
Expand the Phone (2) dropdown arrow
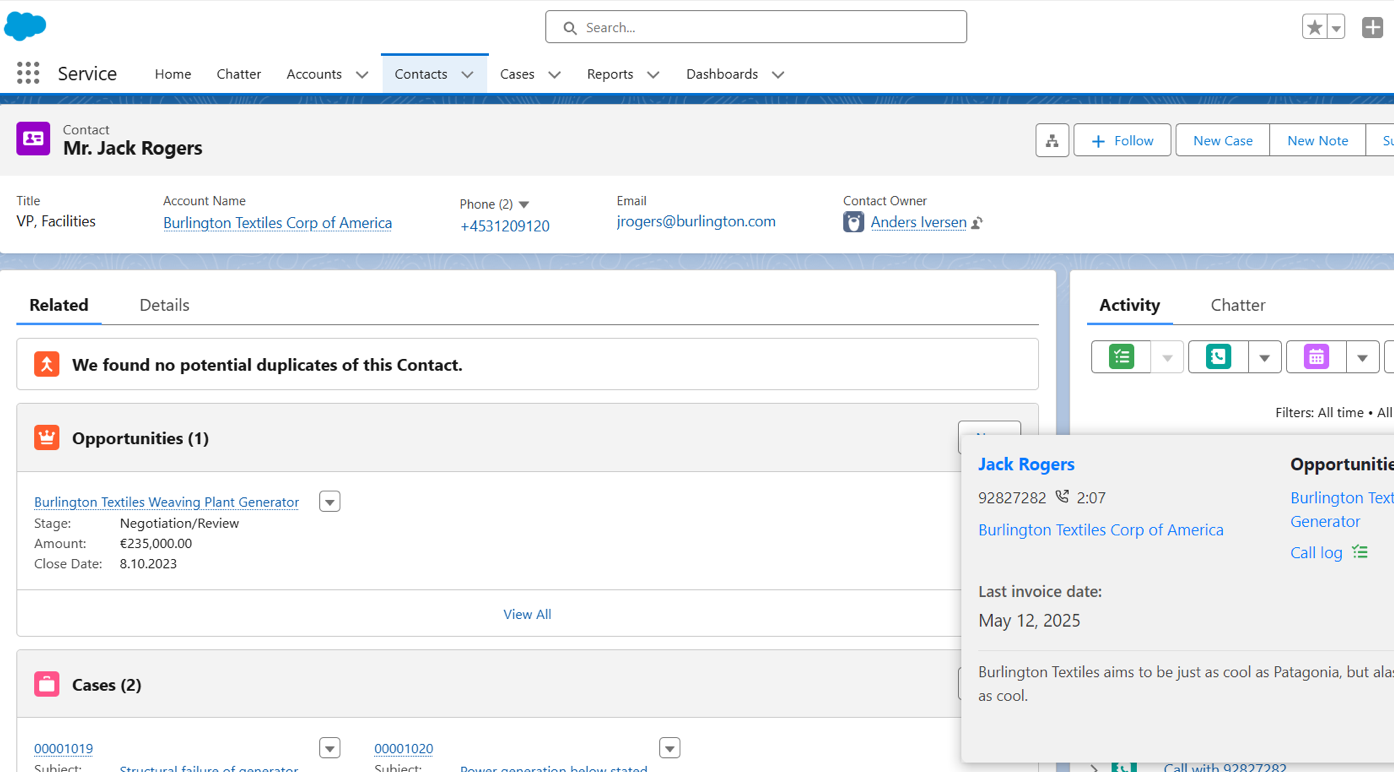pos(524,204)
